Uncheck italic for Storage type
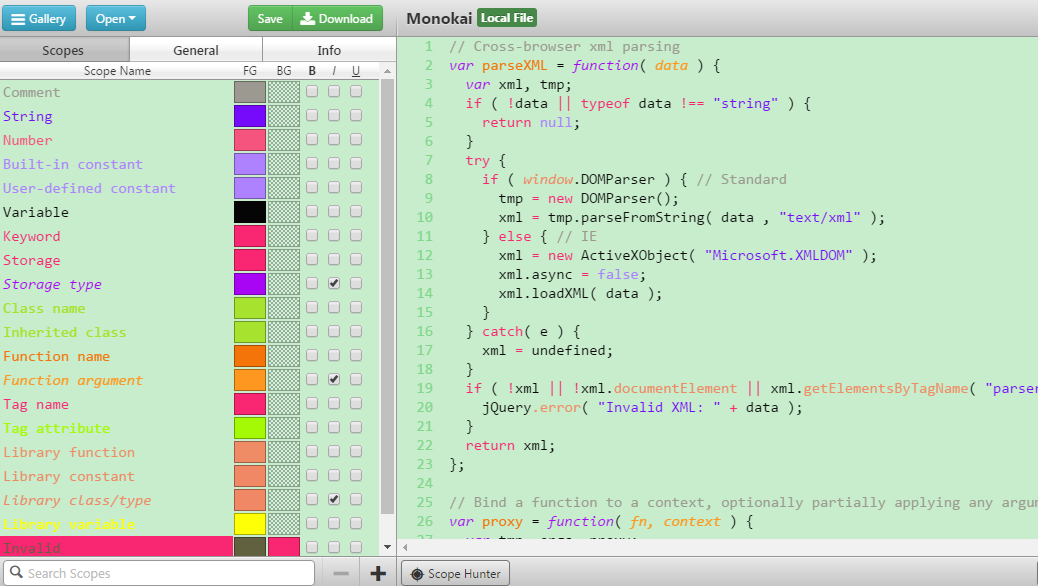The width and height of the screenshot is (1038, 586). 334,283
